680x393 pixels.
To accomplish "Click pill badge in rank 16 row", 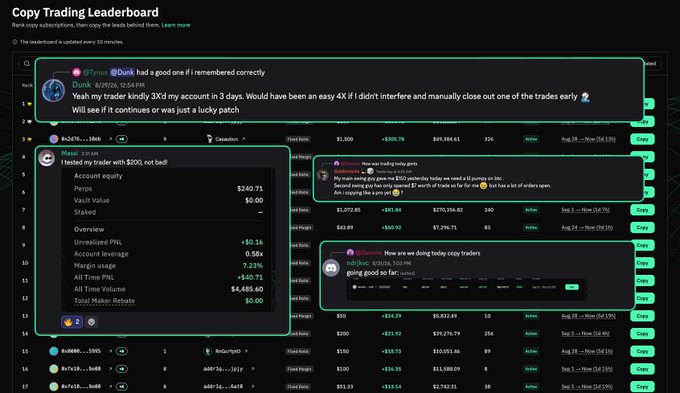I will [x=122, y=369].
